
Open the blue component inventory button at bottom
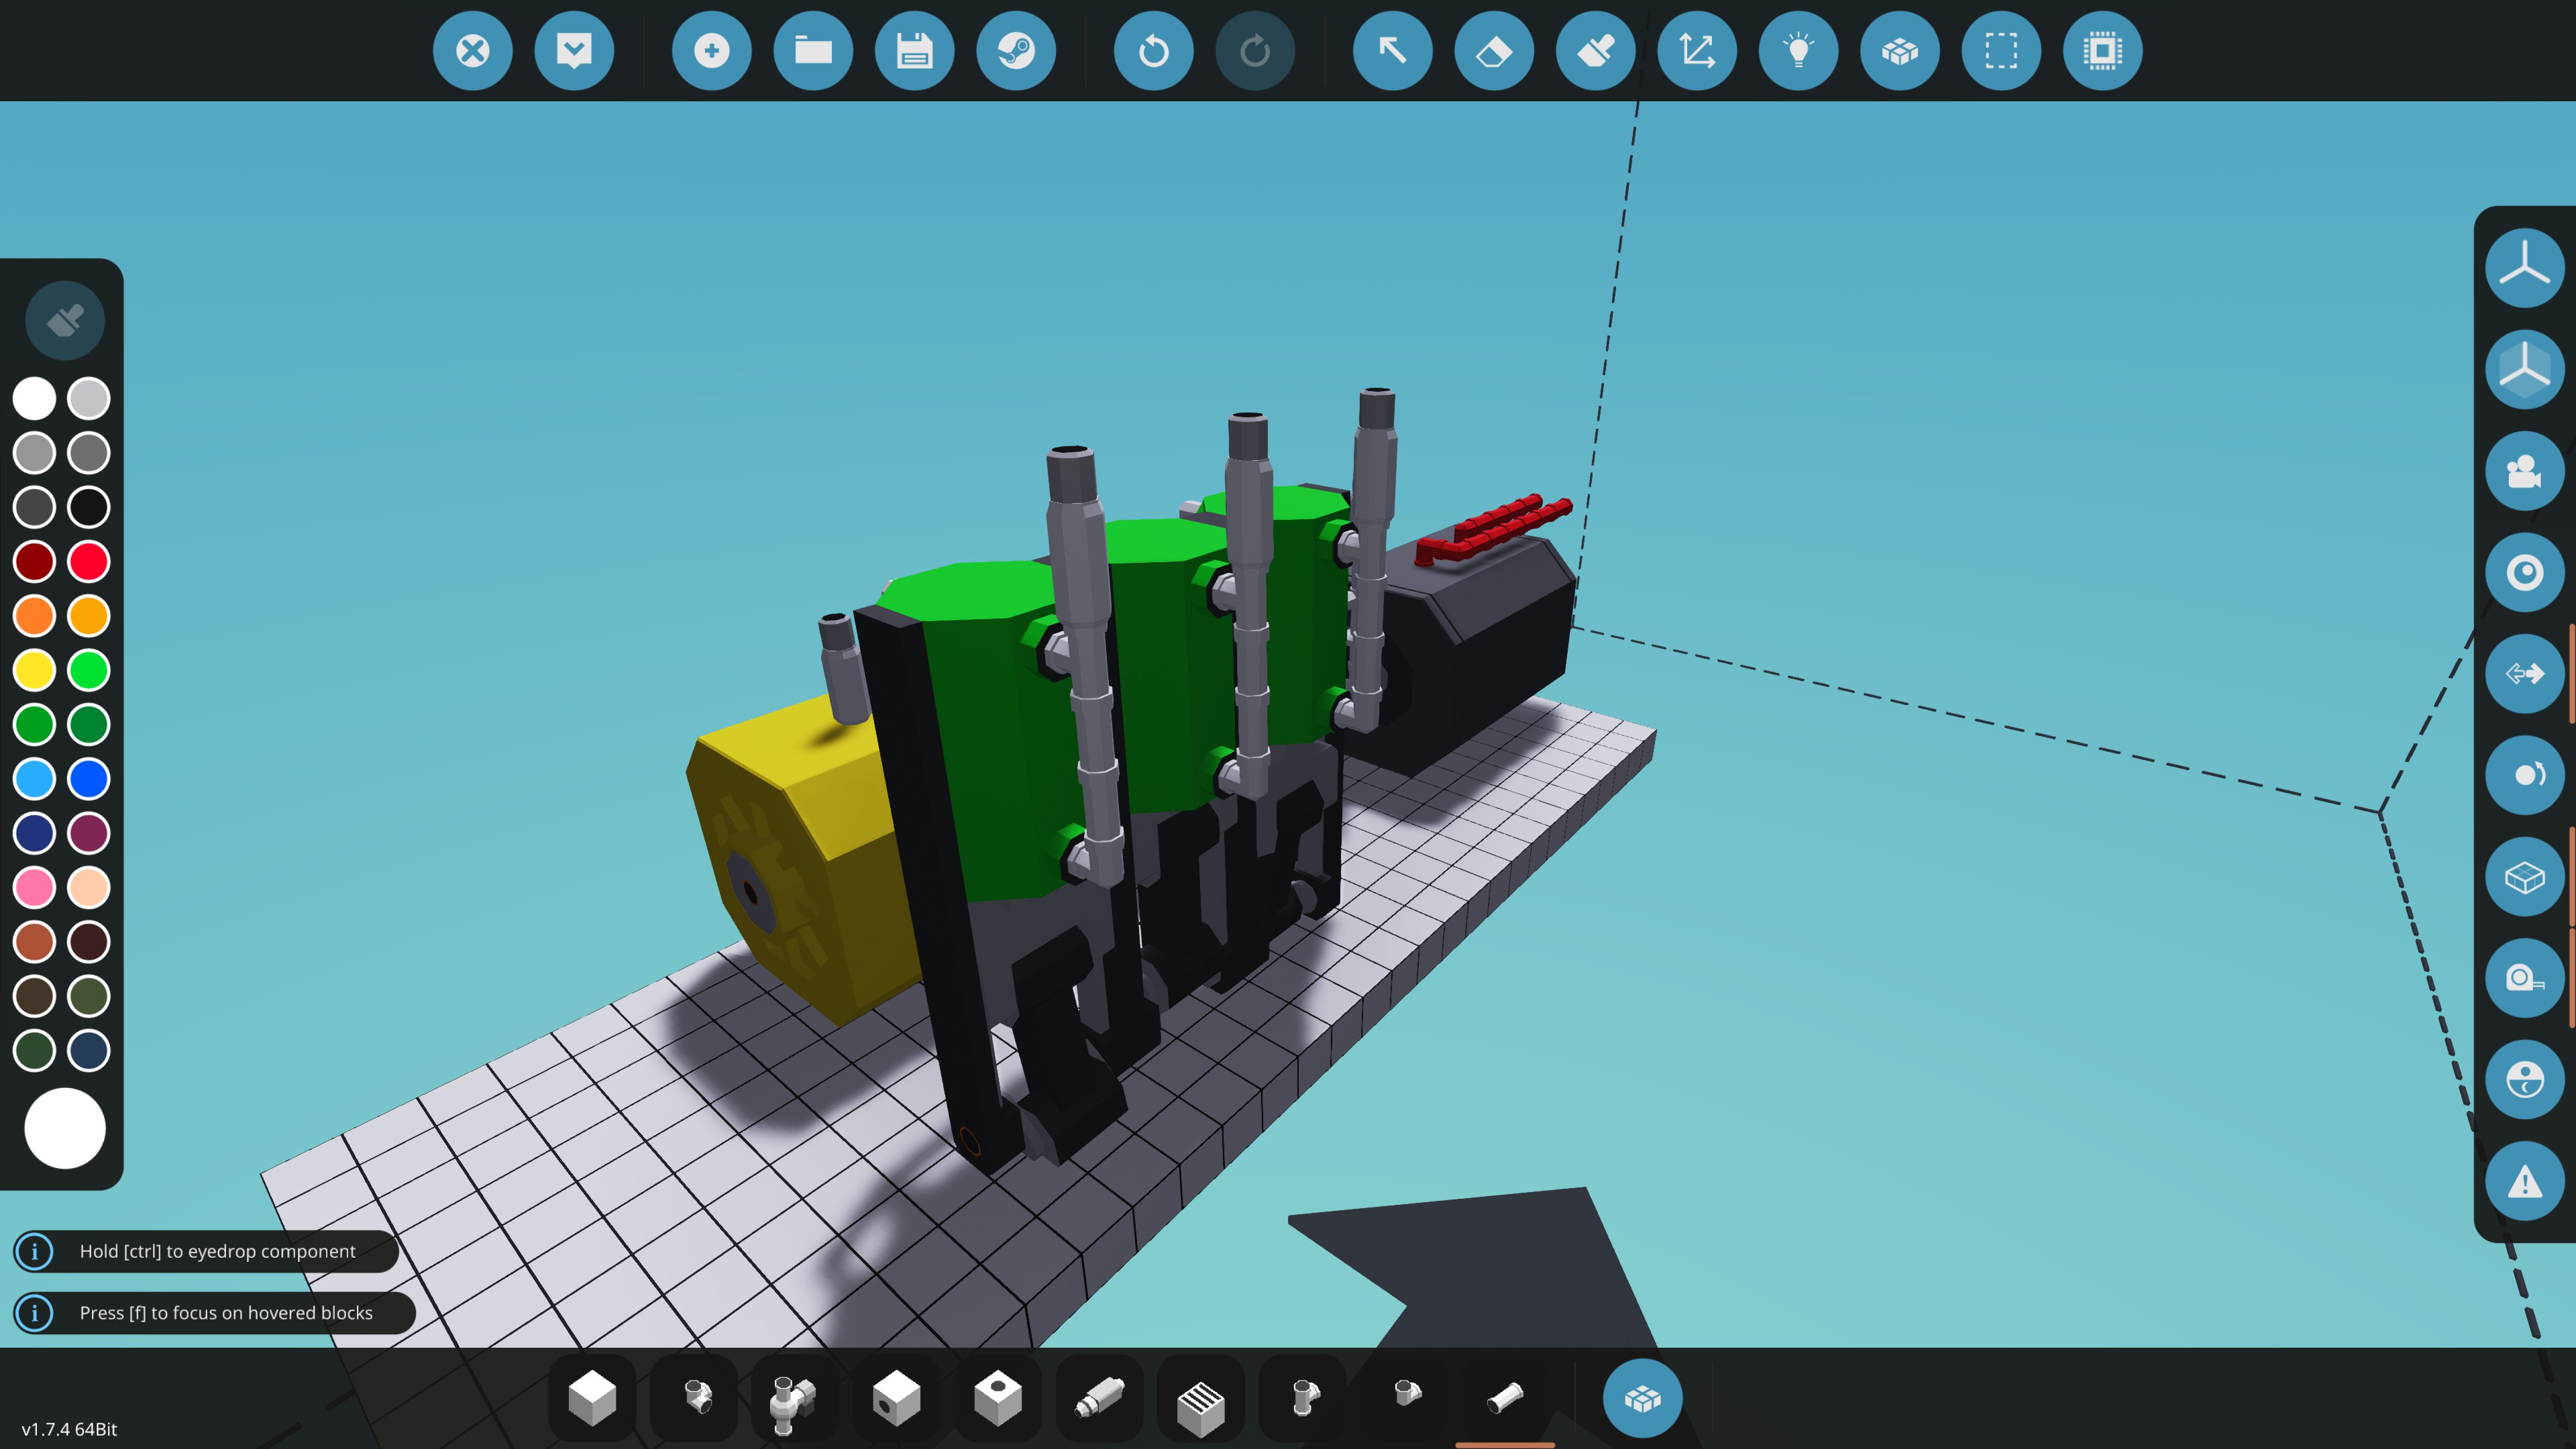click(x=1642, y=1398)
